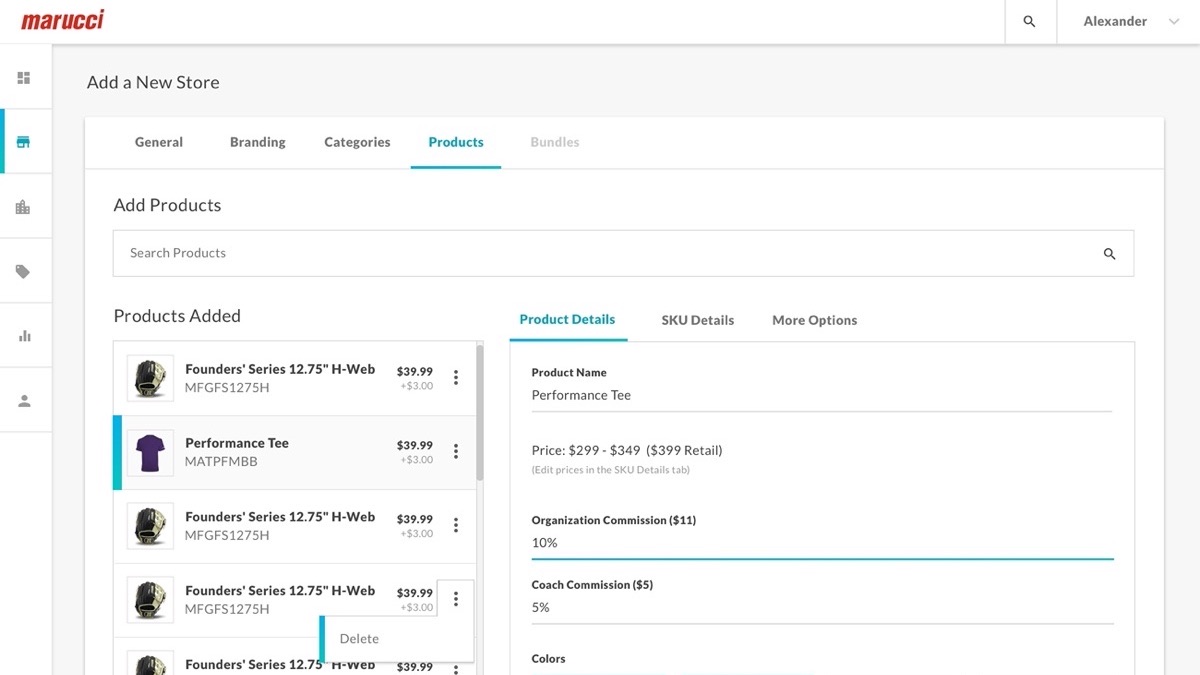The width and height of the screenshot is (1200, 675).
Task: Open the user profile icon in sidebar
Action: 24,400
